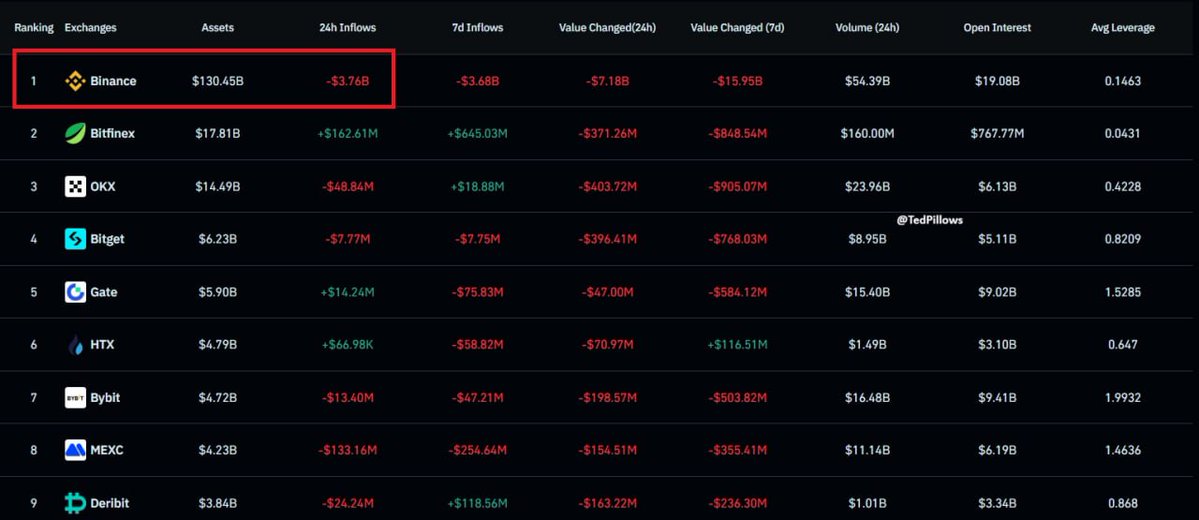Click the Gate logo icon
Viewport: 1199px width, 520px height.
point(75,292)
